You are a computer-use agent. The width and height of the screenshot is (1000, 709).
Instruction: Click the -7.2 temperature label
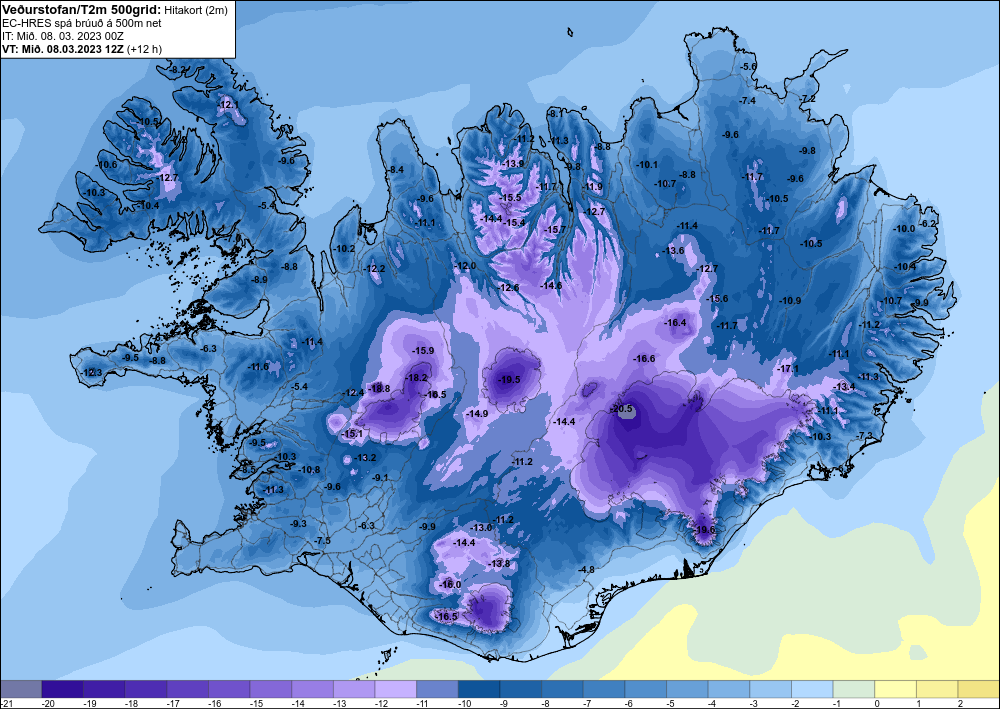click(808, 98)
